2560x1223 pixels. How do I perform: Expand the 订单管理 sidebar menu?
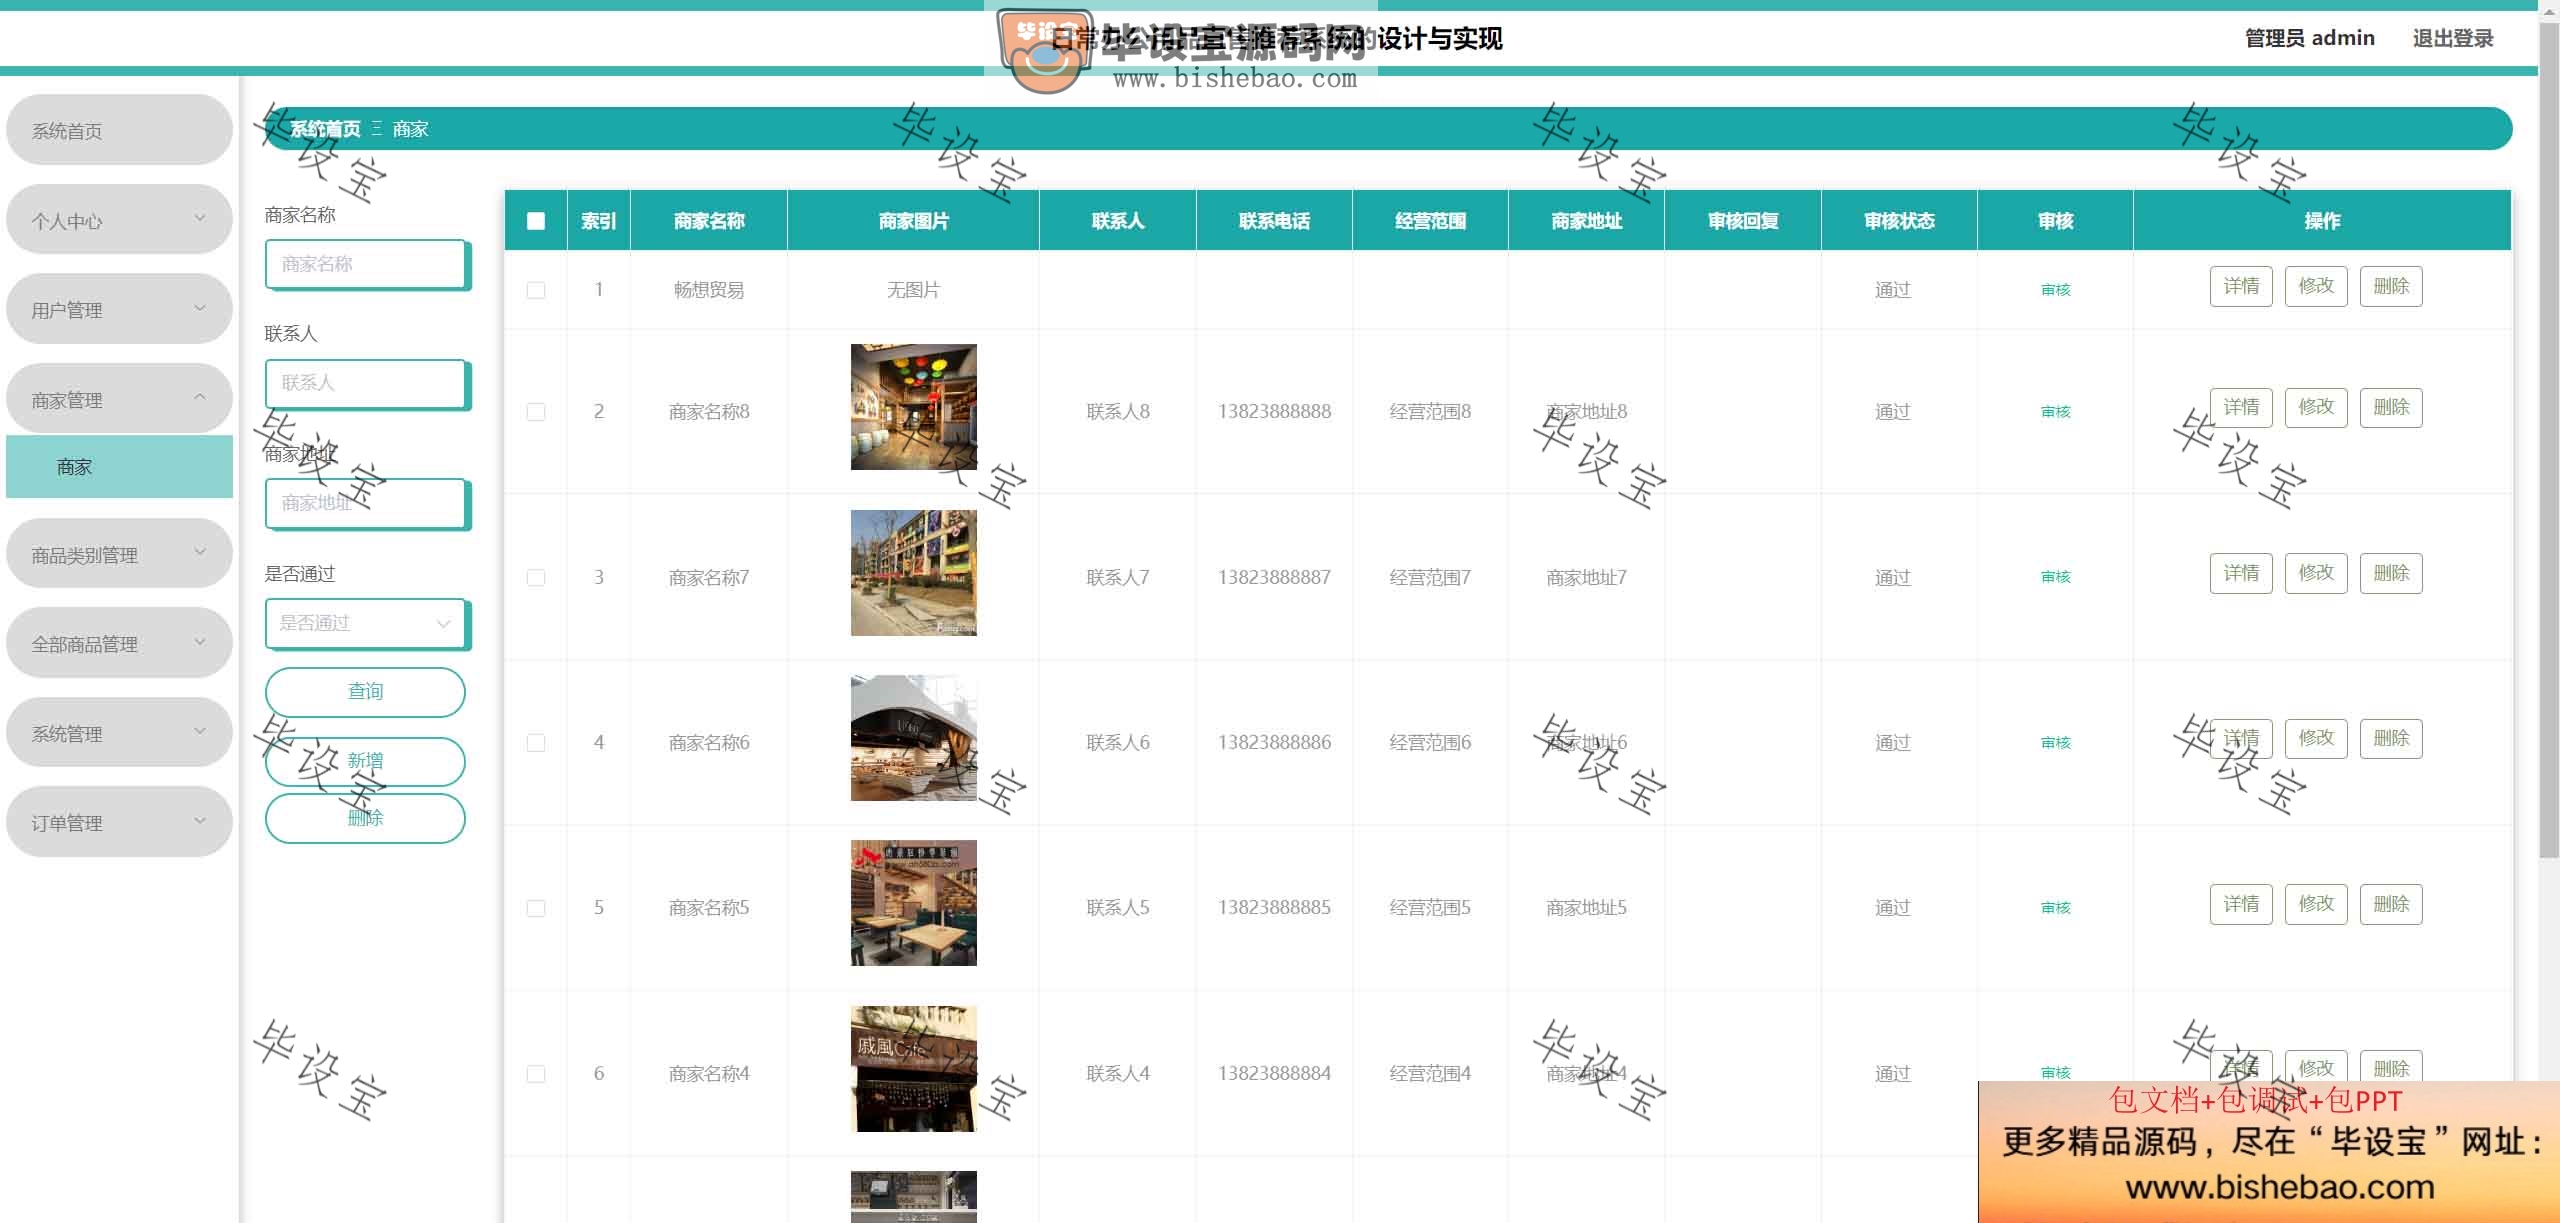[119, 822]
